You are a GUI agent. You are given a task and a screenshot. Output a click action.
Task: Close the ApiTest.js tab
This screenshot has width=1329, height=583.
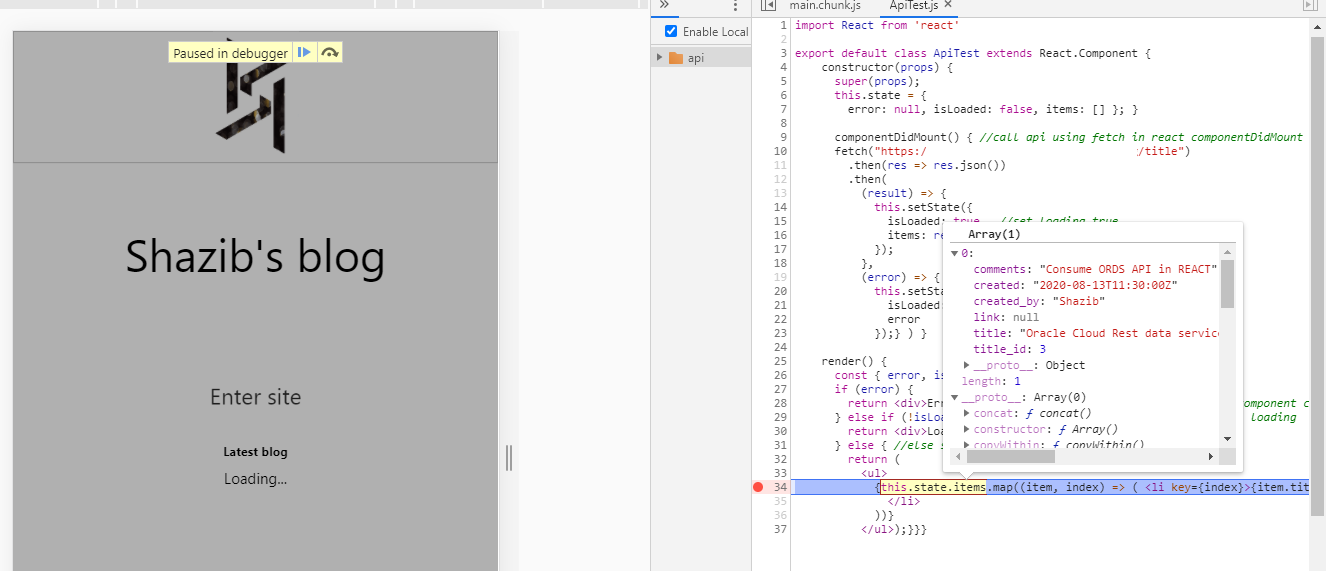[947, 5]
